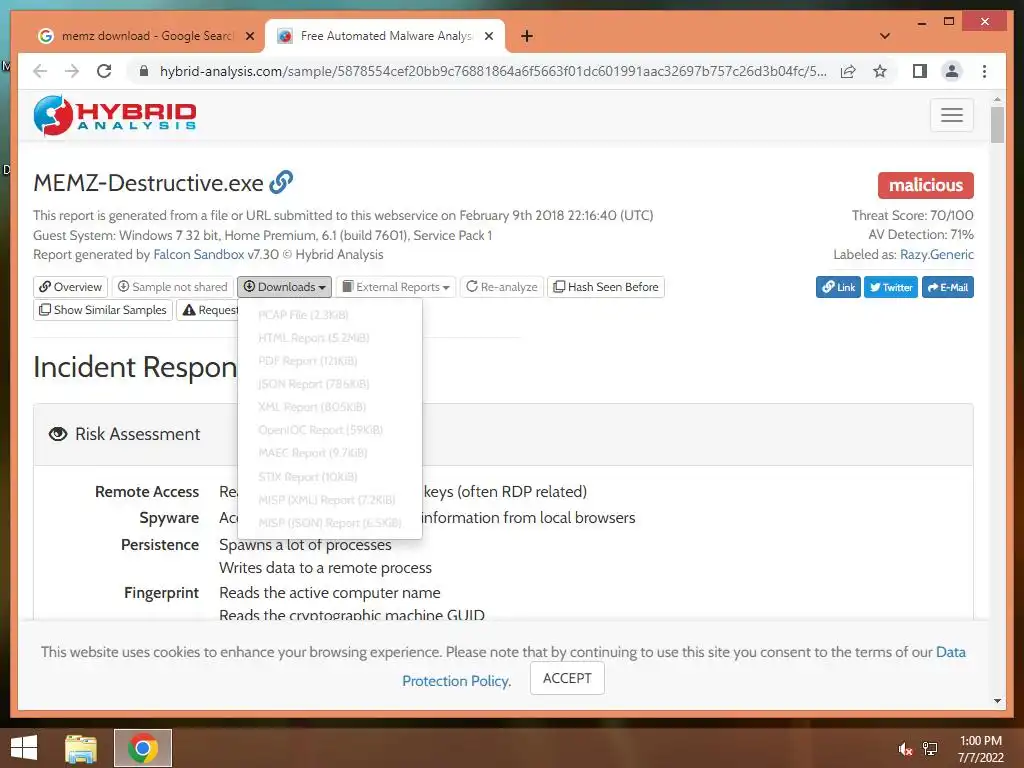Click the 'Threat Score: 70/100' text
1024x768 pixels.
(912, 216)
